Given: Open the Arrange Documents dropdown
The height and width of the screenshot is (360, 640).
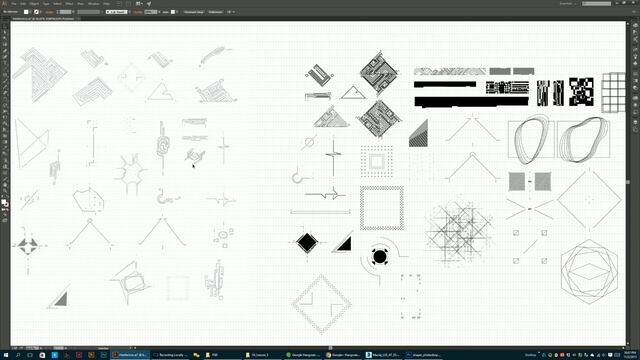Looking at the screenshot, I should click(139, 4).
